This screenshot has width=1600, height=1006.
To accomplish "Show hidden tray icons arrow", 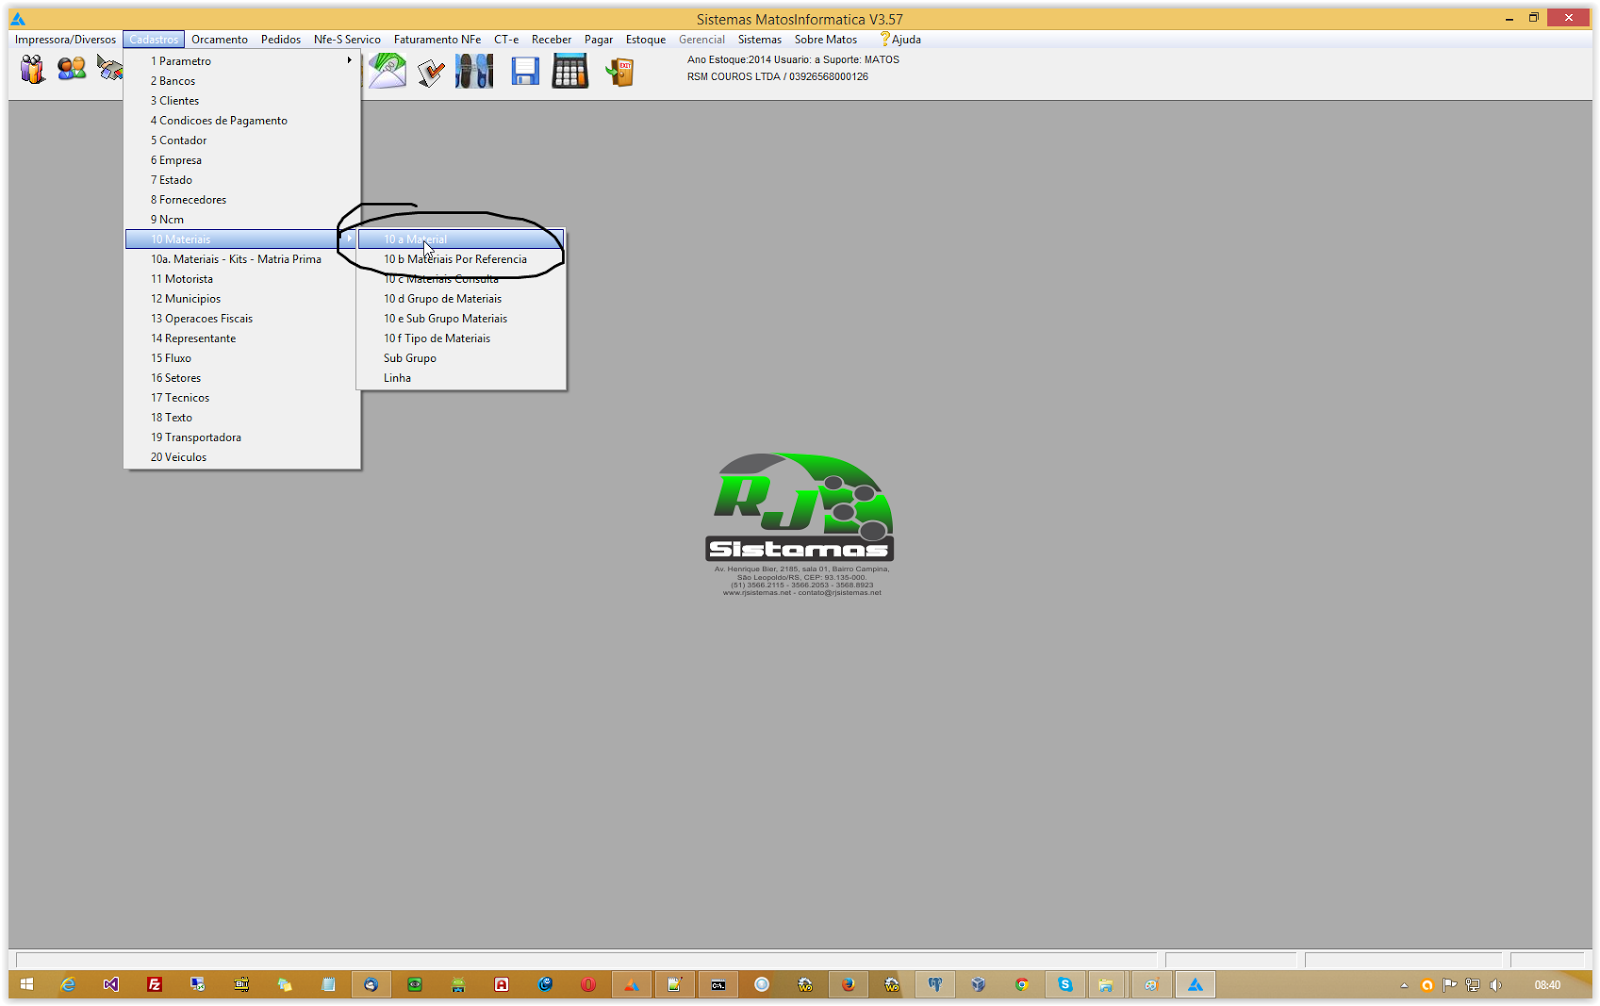I will coord(1404,985).
